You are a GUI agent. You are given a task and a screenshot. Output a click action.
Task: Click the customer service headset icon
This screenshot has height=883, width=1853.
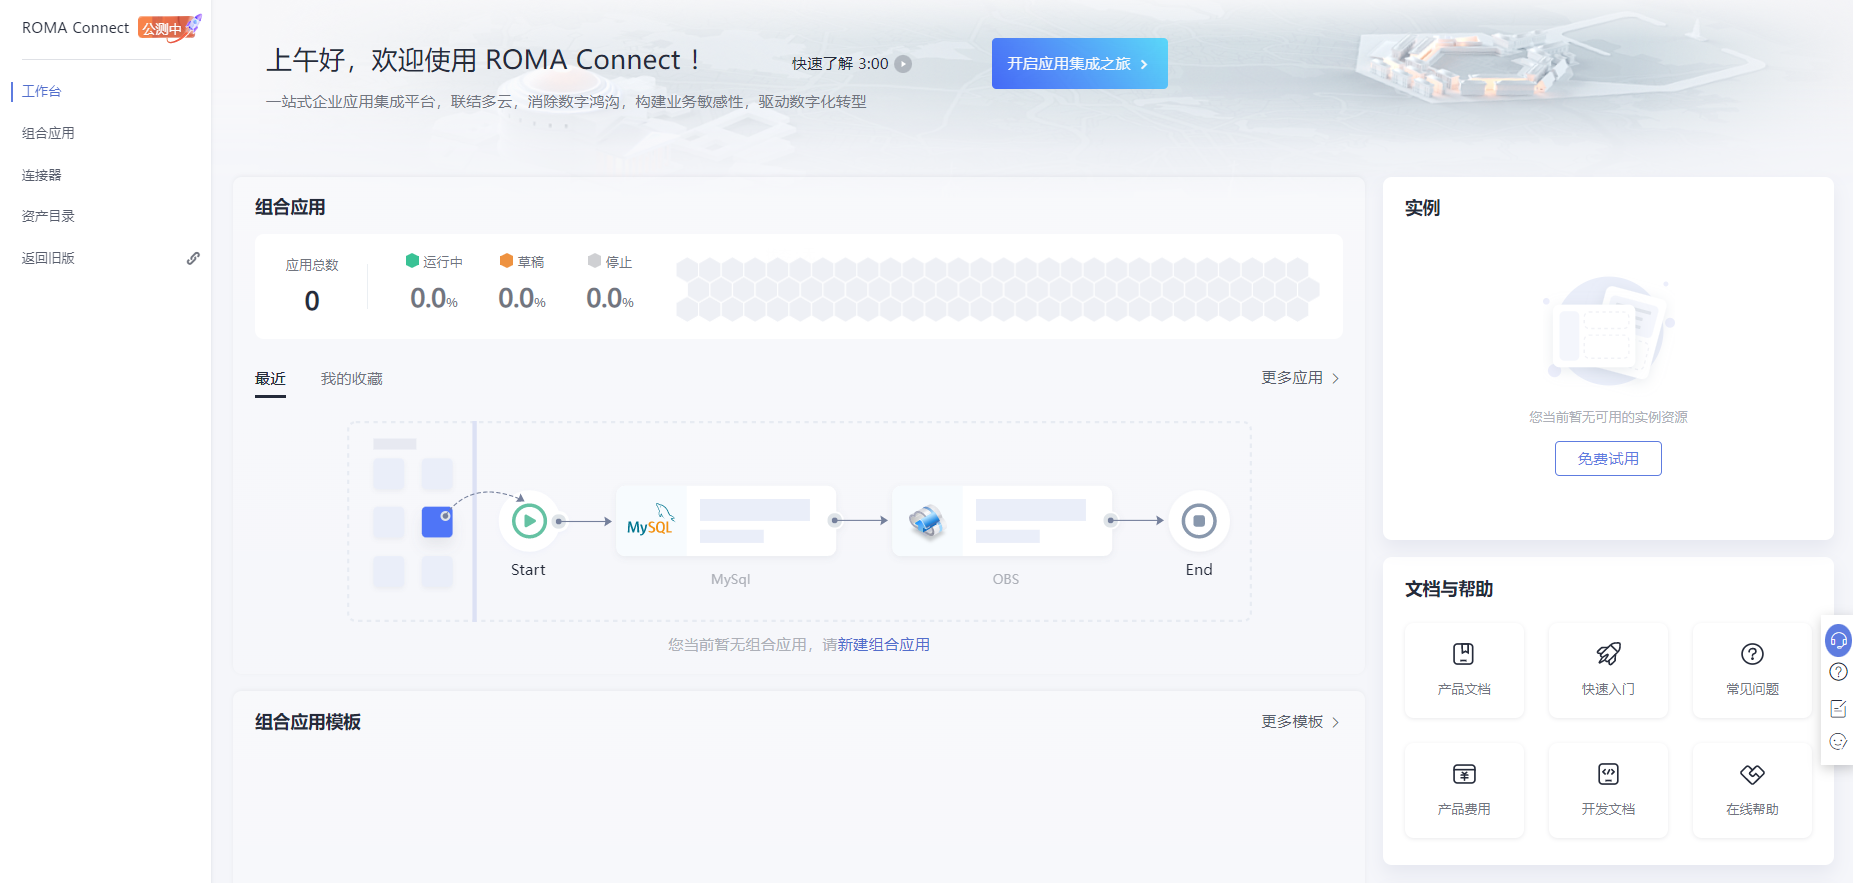[1838, 640]
